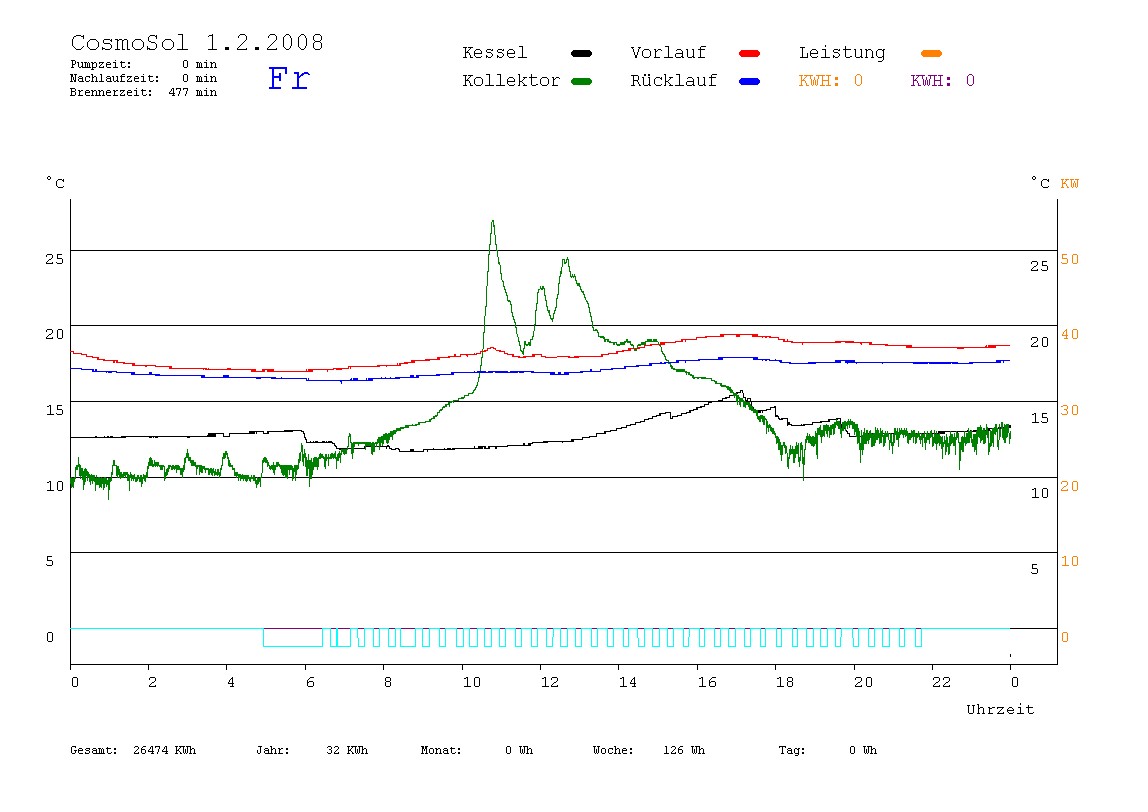
Task: Select the "477 min" Brennerzeit value
Action: point(193,92)
